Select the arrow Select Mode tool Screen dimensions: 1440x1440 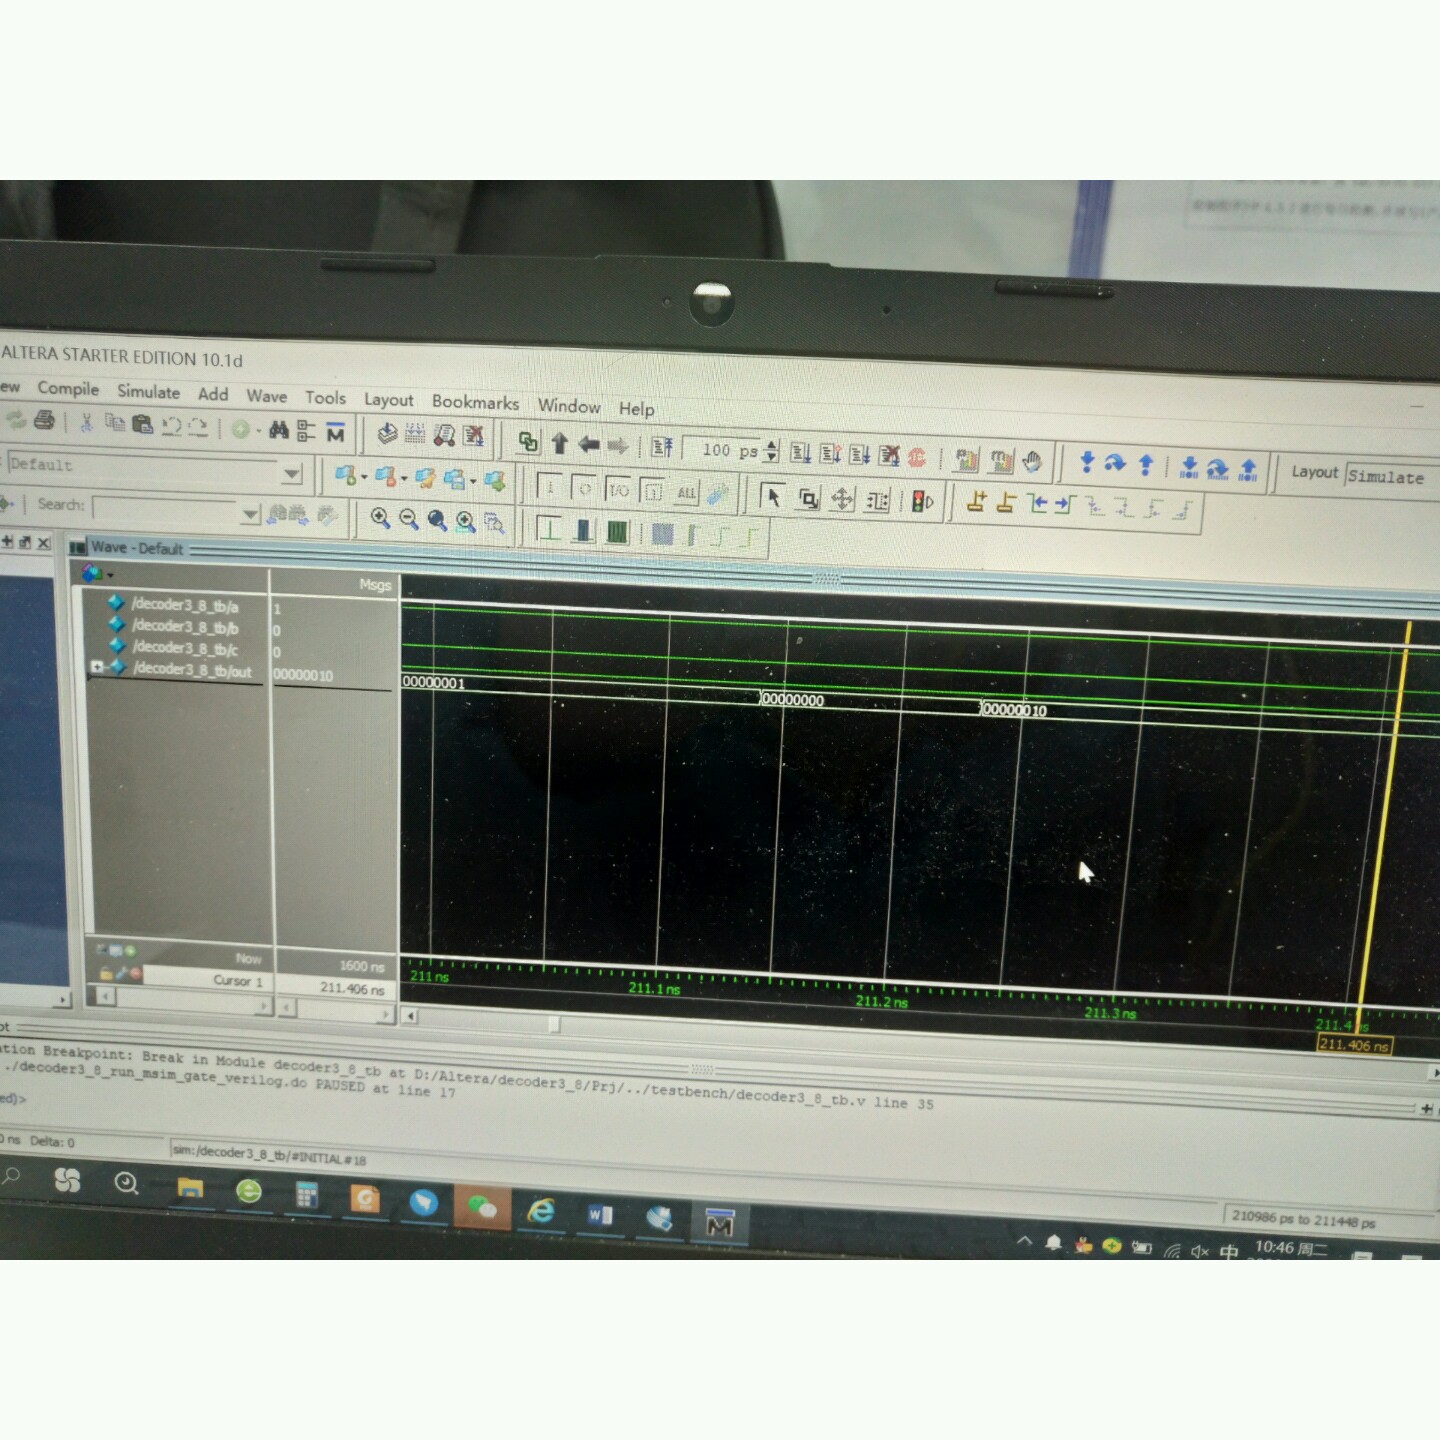(772, 497)
